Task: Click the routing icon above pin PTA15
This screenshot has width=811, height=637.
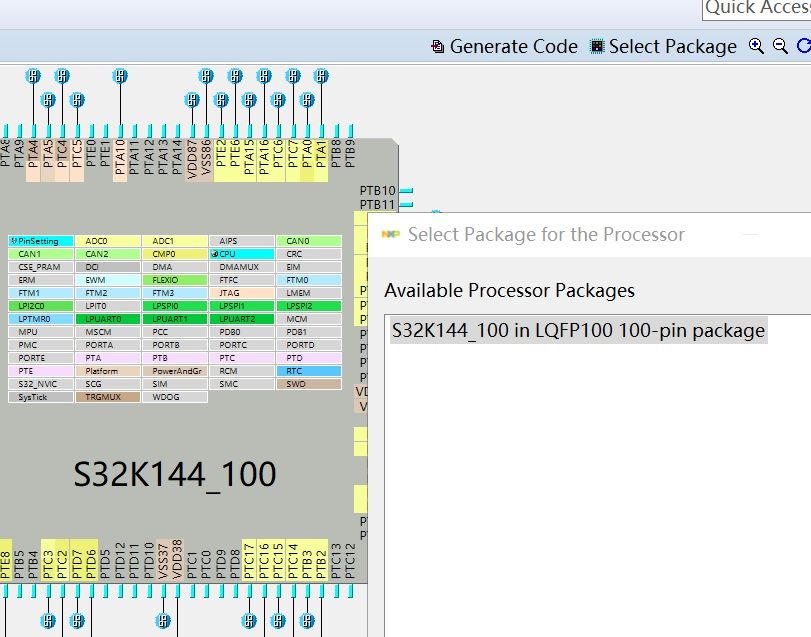Action: pyautogui.click(x=249, y=99)
